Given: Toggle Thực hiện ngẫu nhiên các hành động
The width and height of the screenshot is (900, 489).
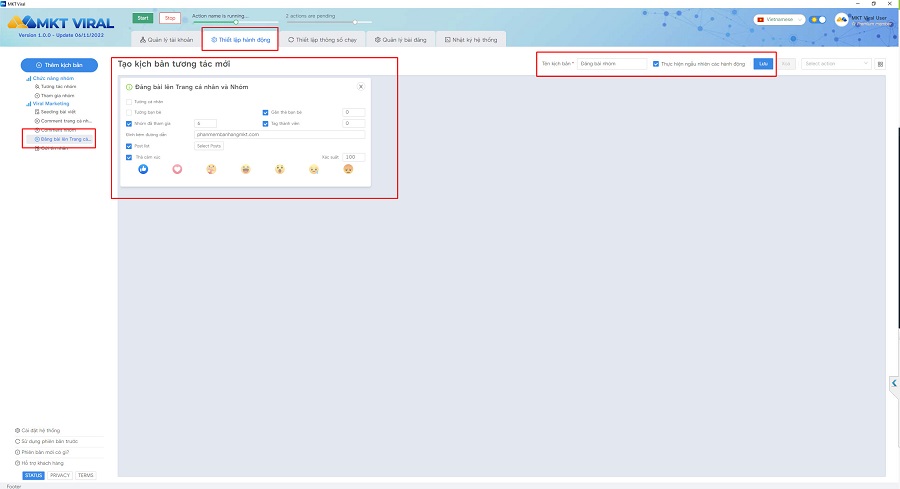Looking at the screenshot, I should 655,64.
